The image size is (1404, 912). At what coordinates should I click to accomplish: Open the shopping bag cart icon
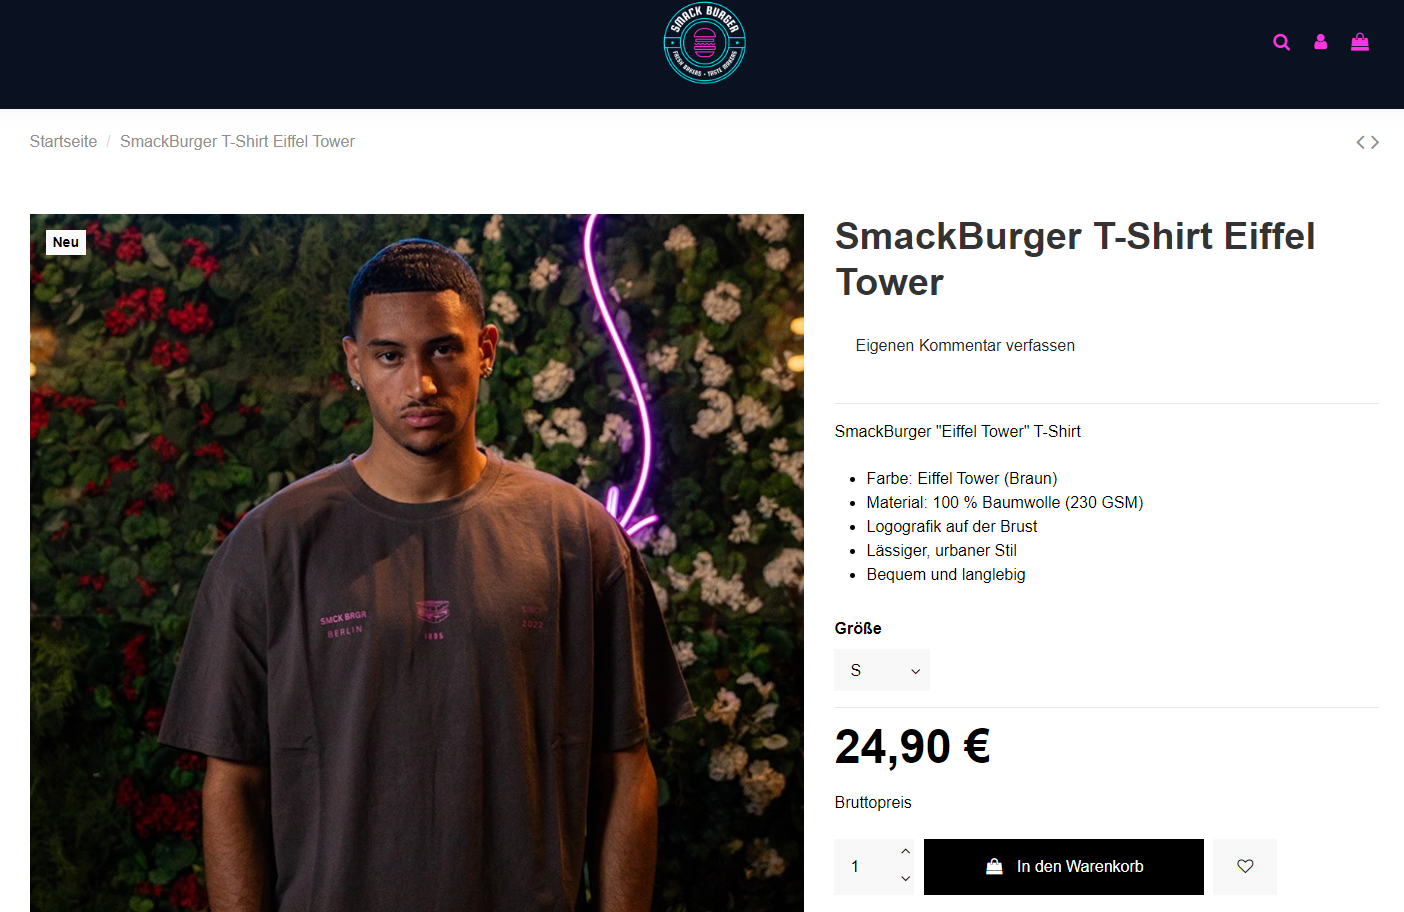1360,42
